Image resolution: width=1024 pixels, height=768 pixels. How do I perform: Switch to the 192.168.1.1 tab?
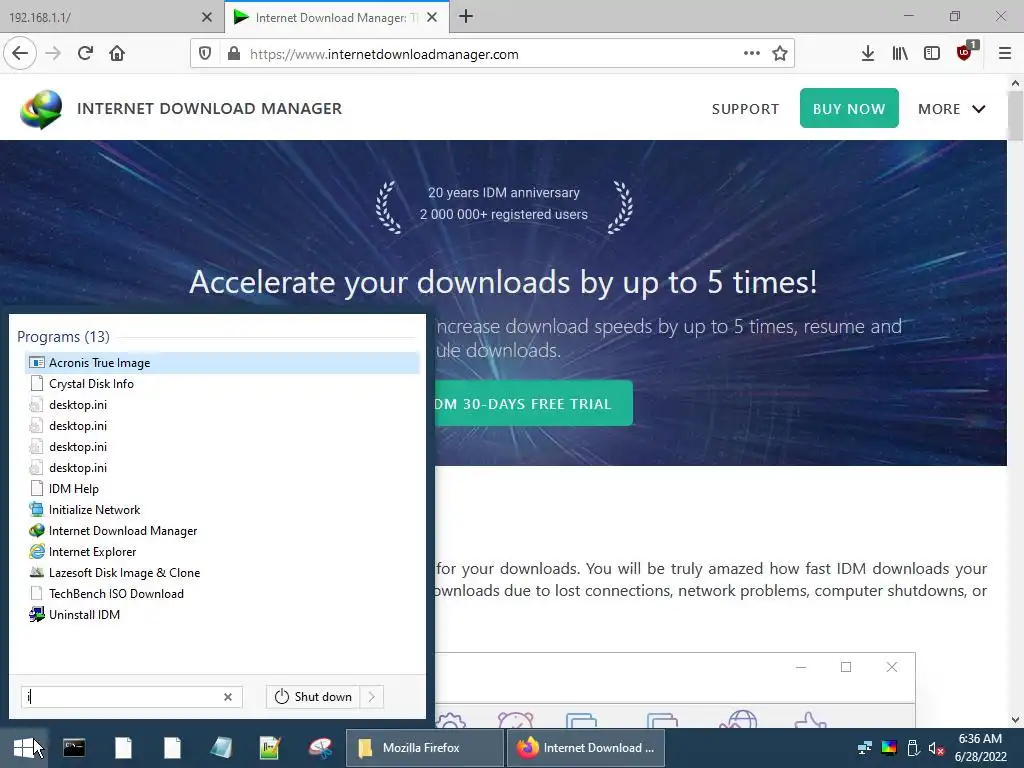98,18
